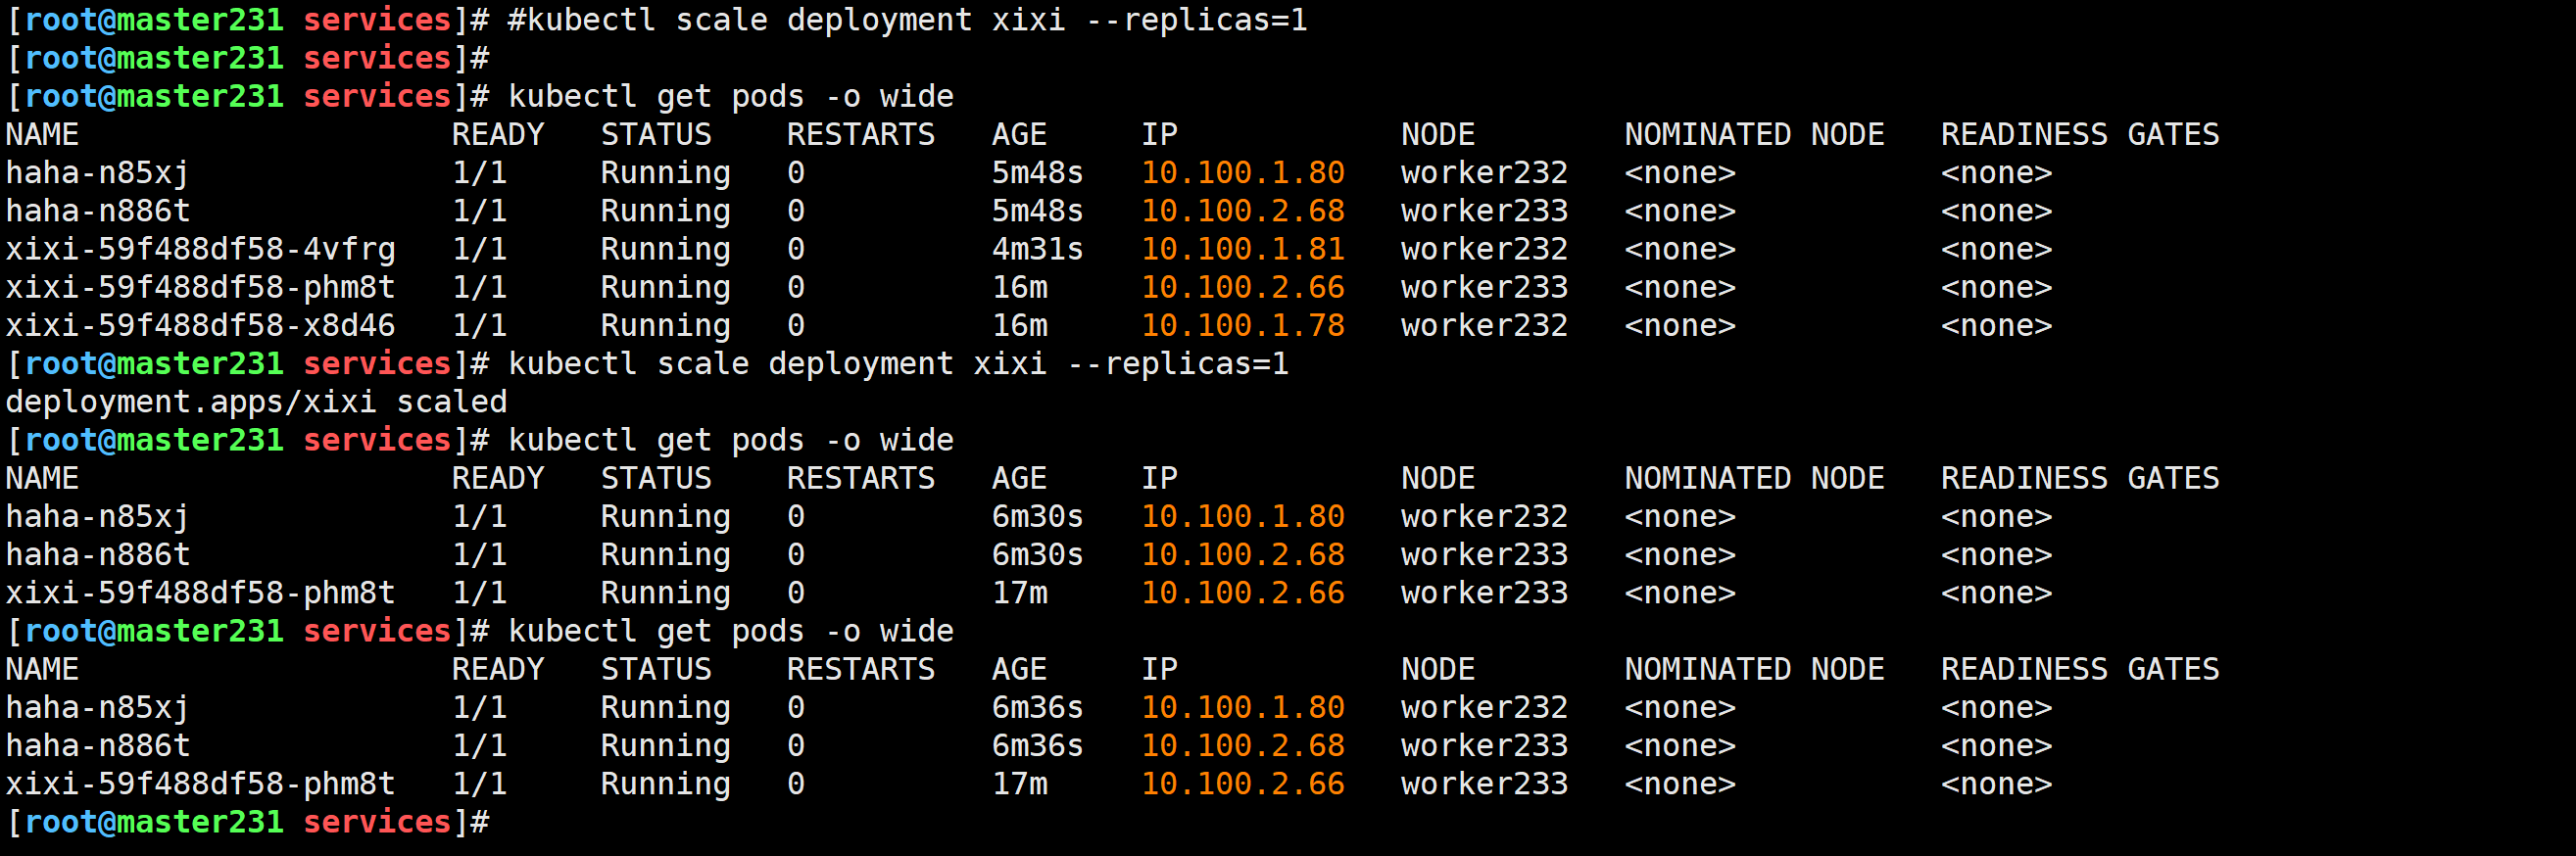The image size is (2576, 856).
Task: Select IP address 10.100.1.78
Action: point(1243,325)
